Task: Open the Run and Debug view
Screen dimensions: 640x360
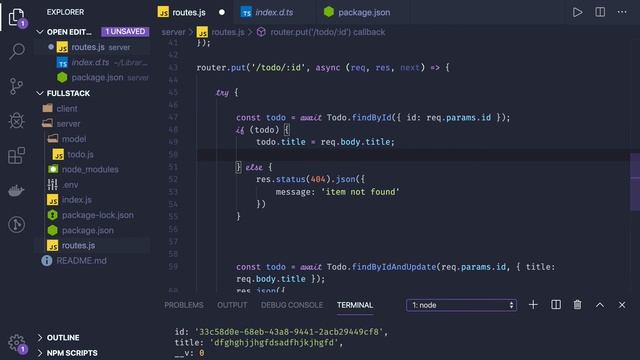Action: (x=16, y=120)
